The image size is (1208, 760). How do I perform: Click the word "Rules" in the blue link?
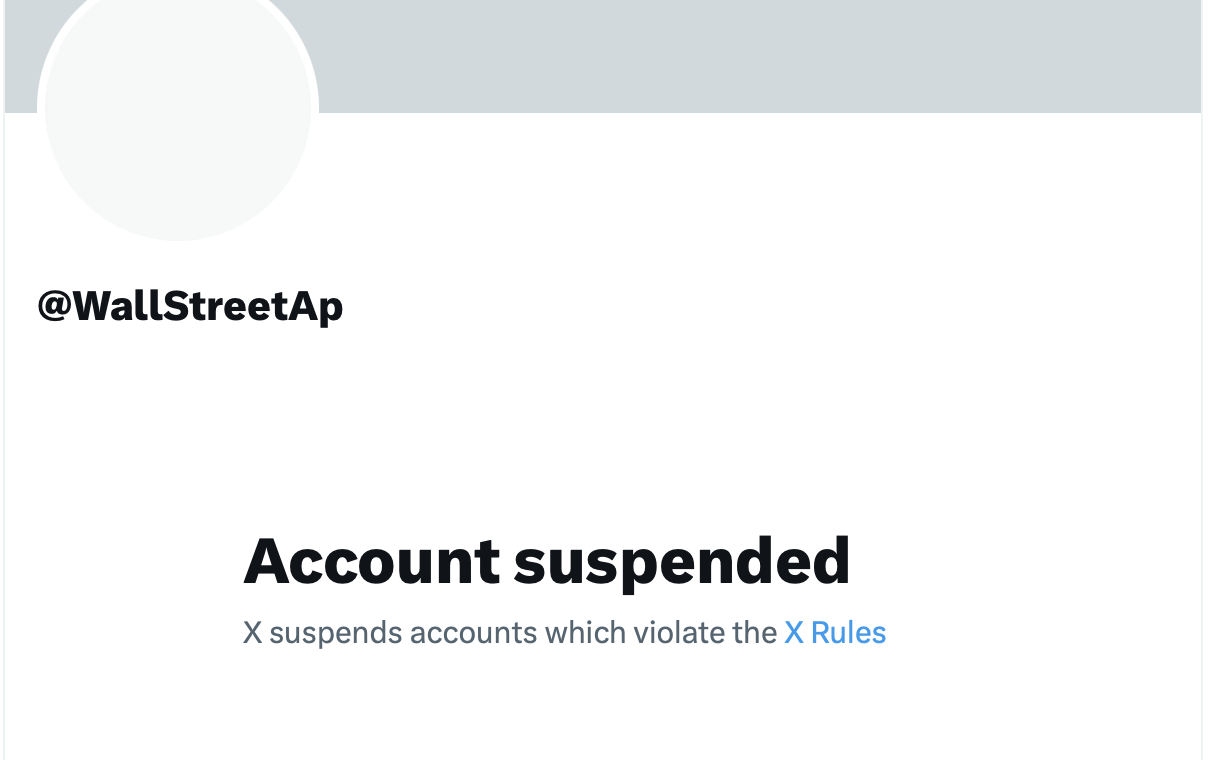pos(848,633)
